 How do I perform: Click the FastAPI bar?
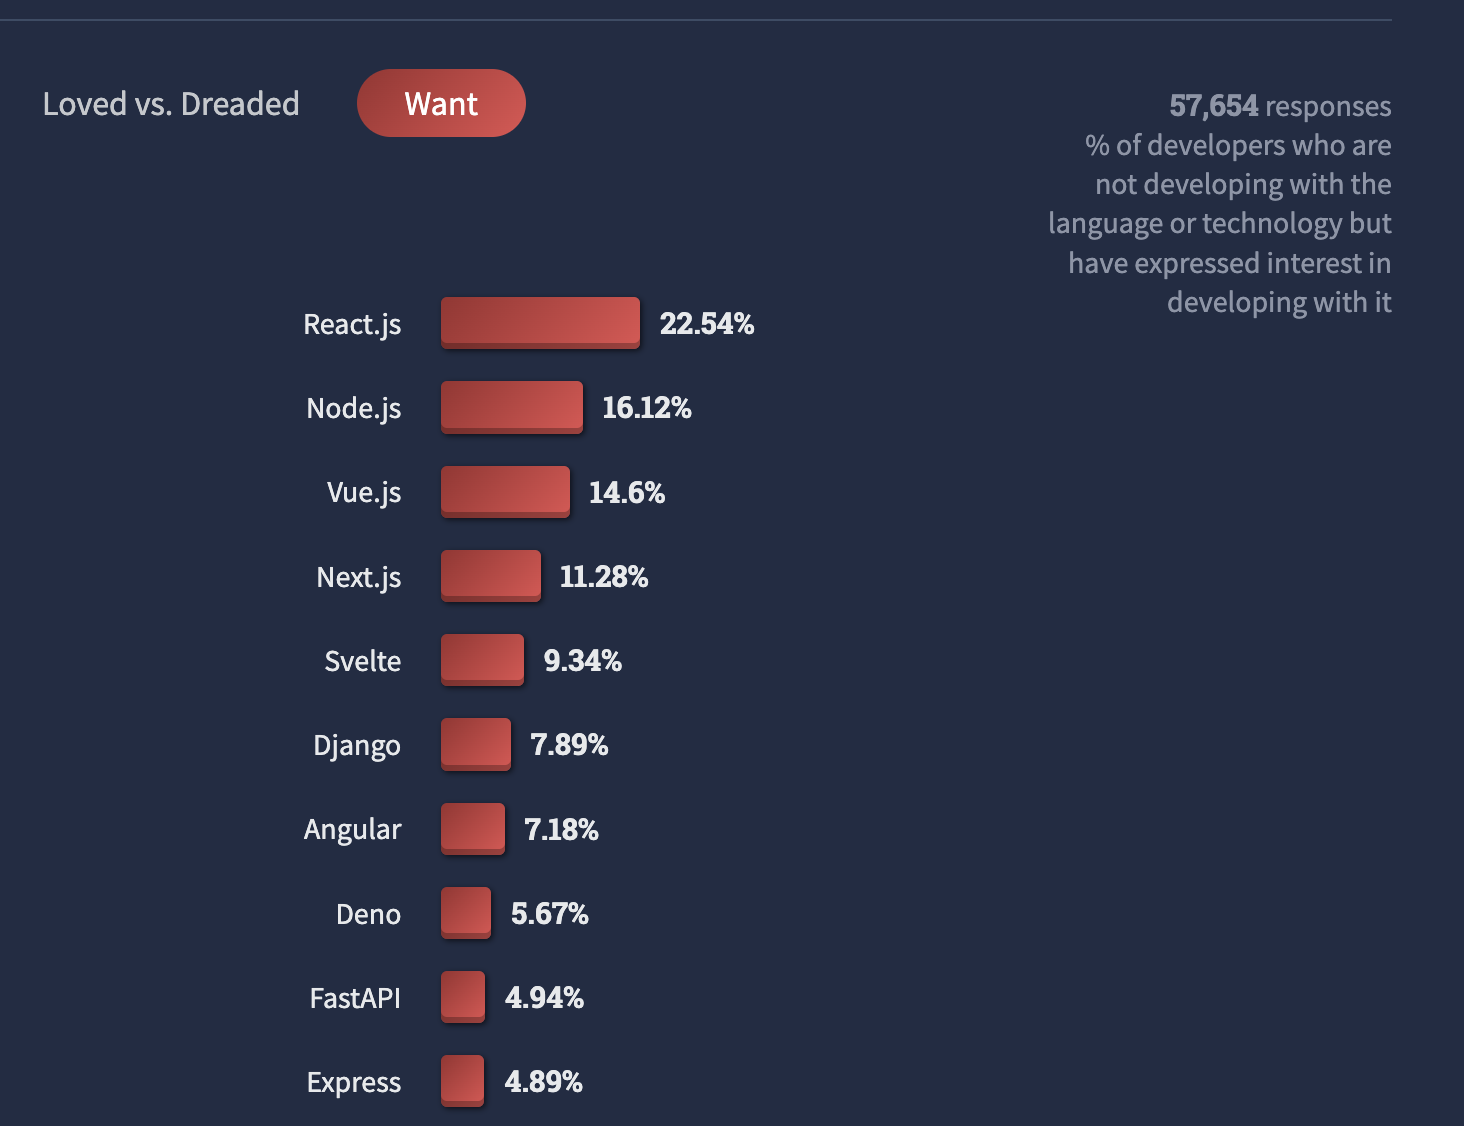click(462, 996)
